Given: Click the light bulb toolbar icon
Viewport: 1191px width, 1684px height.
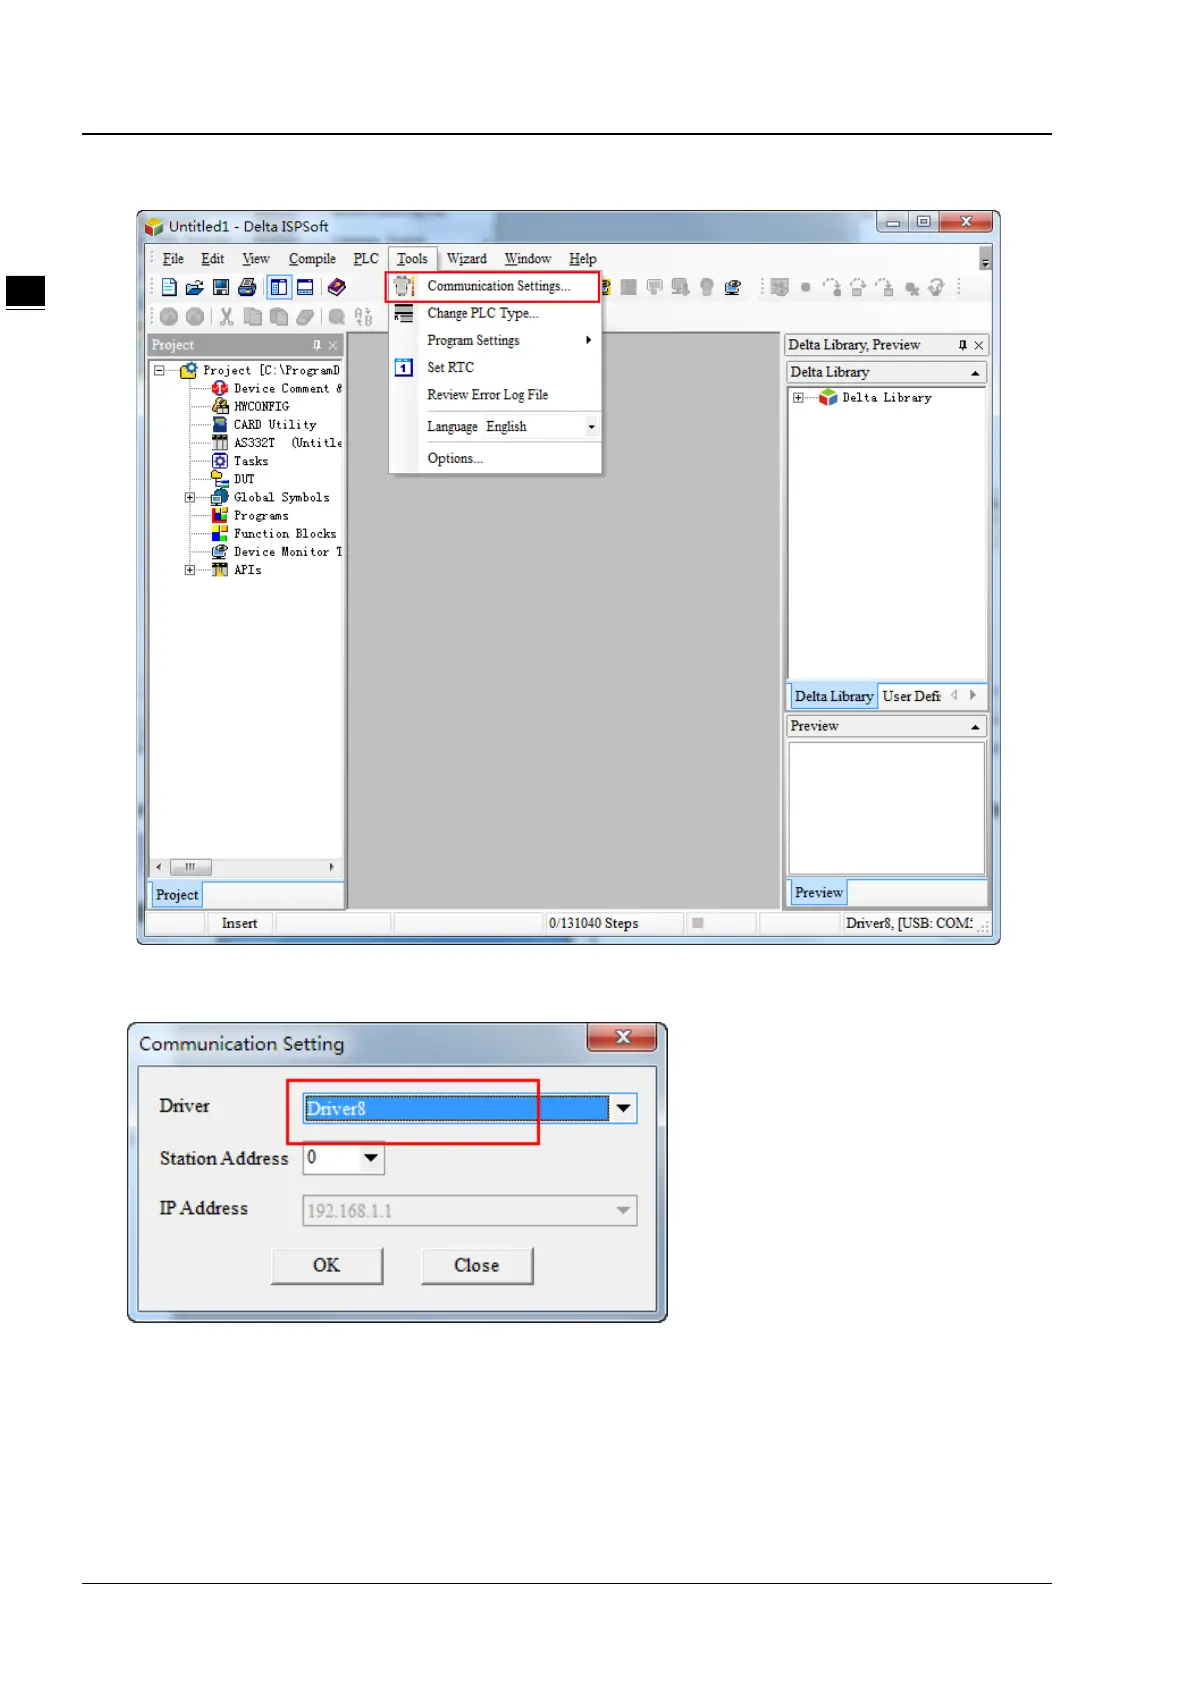Looking at the screenshot, I should (x=707, y=288).
